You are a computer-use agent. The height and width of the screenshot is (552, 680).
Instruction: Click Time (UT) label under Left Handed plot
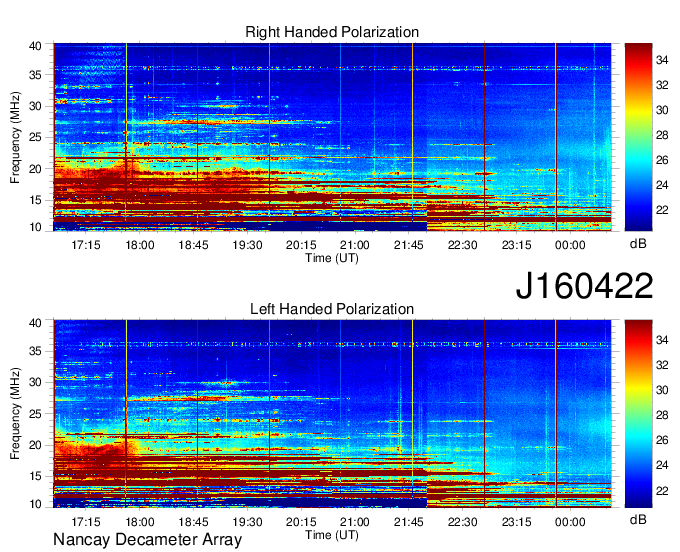point(332,535)
